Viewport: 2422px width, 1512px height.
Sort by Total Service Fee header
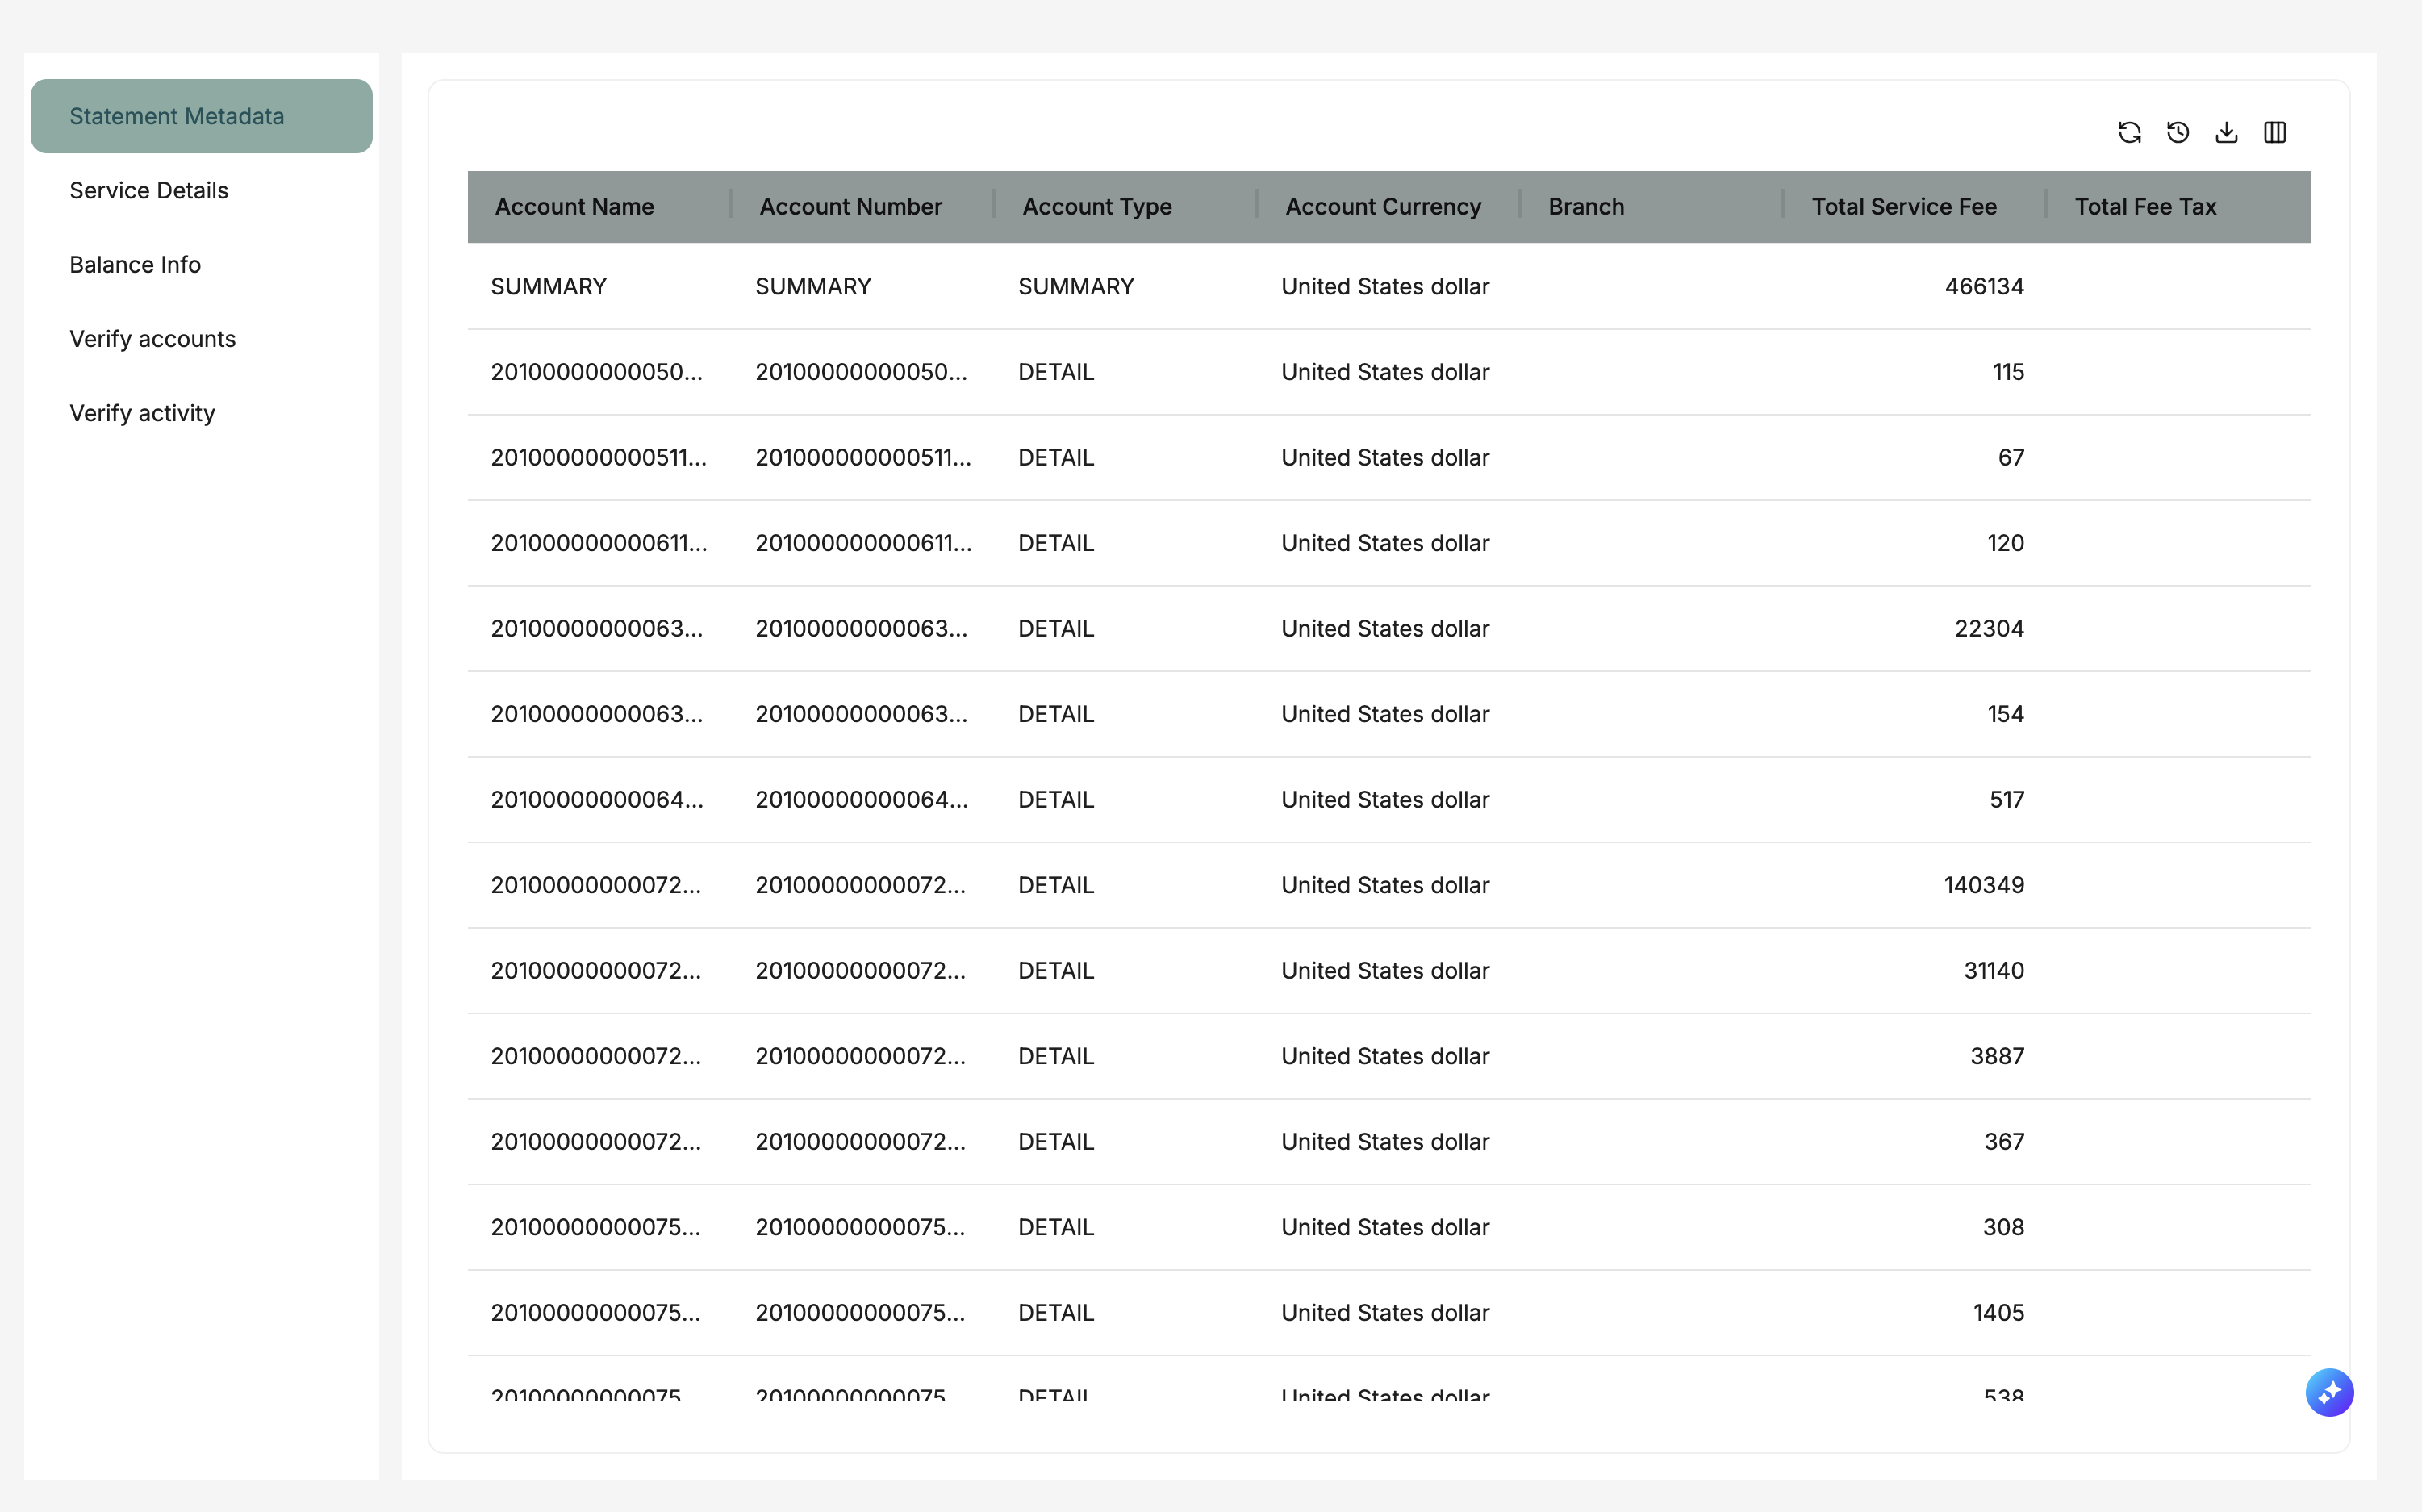click(1903, 207)
